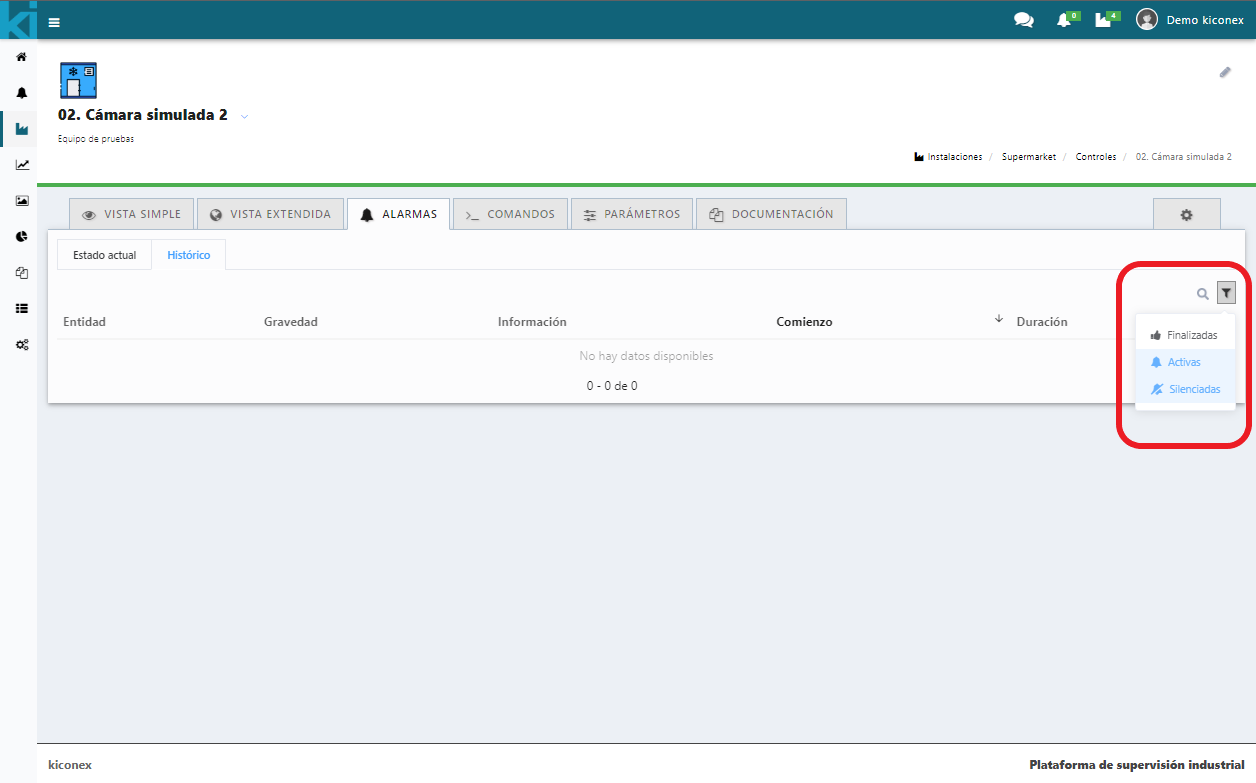Sort table by Comienzo column header
Image resolution: width=1256 pixels, height=783 pixels.
pyautogui.click(x=804, y=322)
